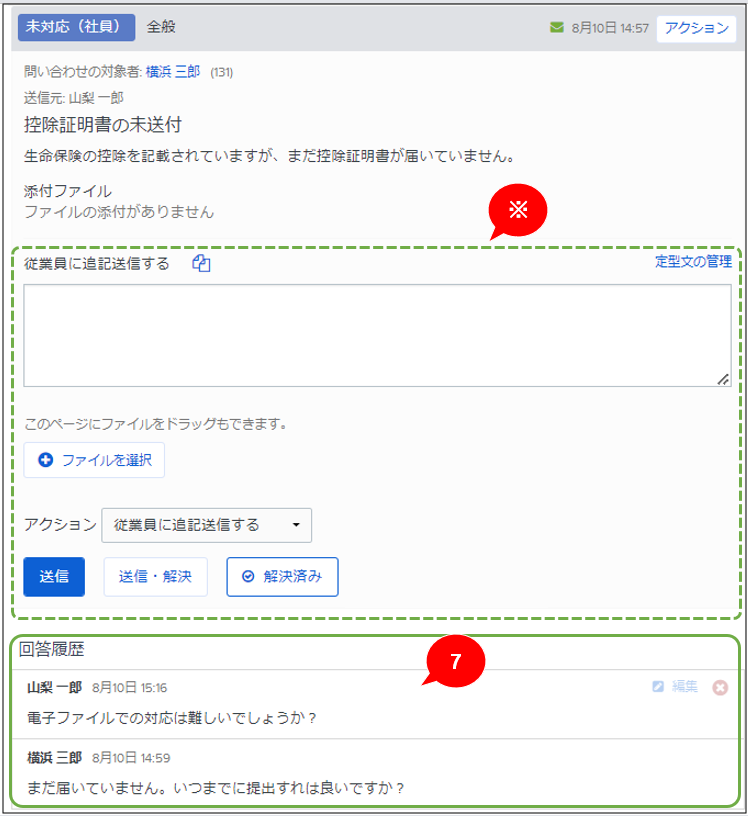Viewport: 748px width, 816px height.
Task: Click the employee number (131)
Action: click(x=222, y=72)
